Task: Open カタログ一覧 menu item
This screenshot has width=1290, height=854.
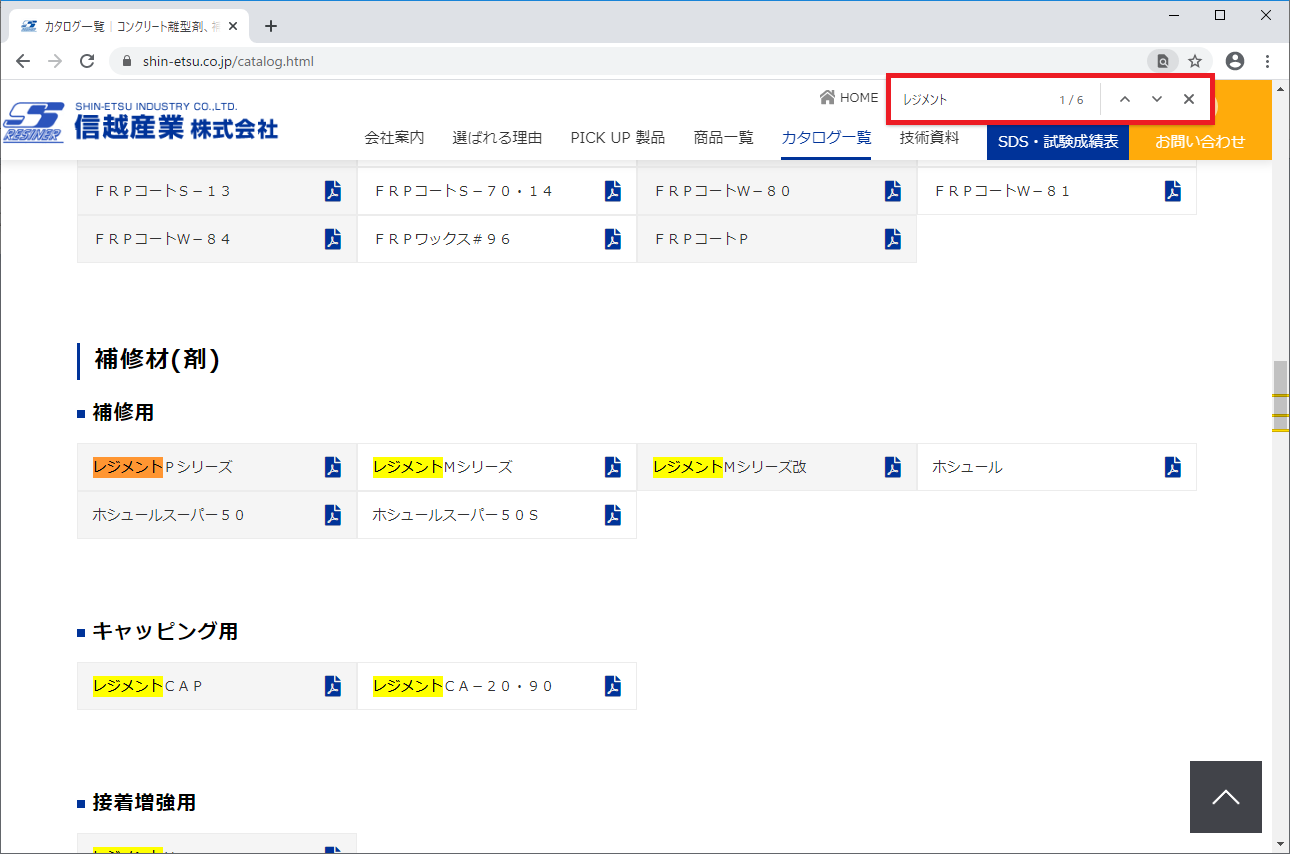Action: click(x=826, y=138)
